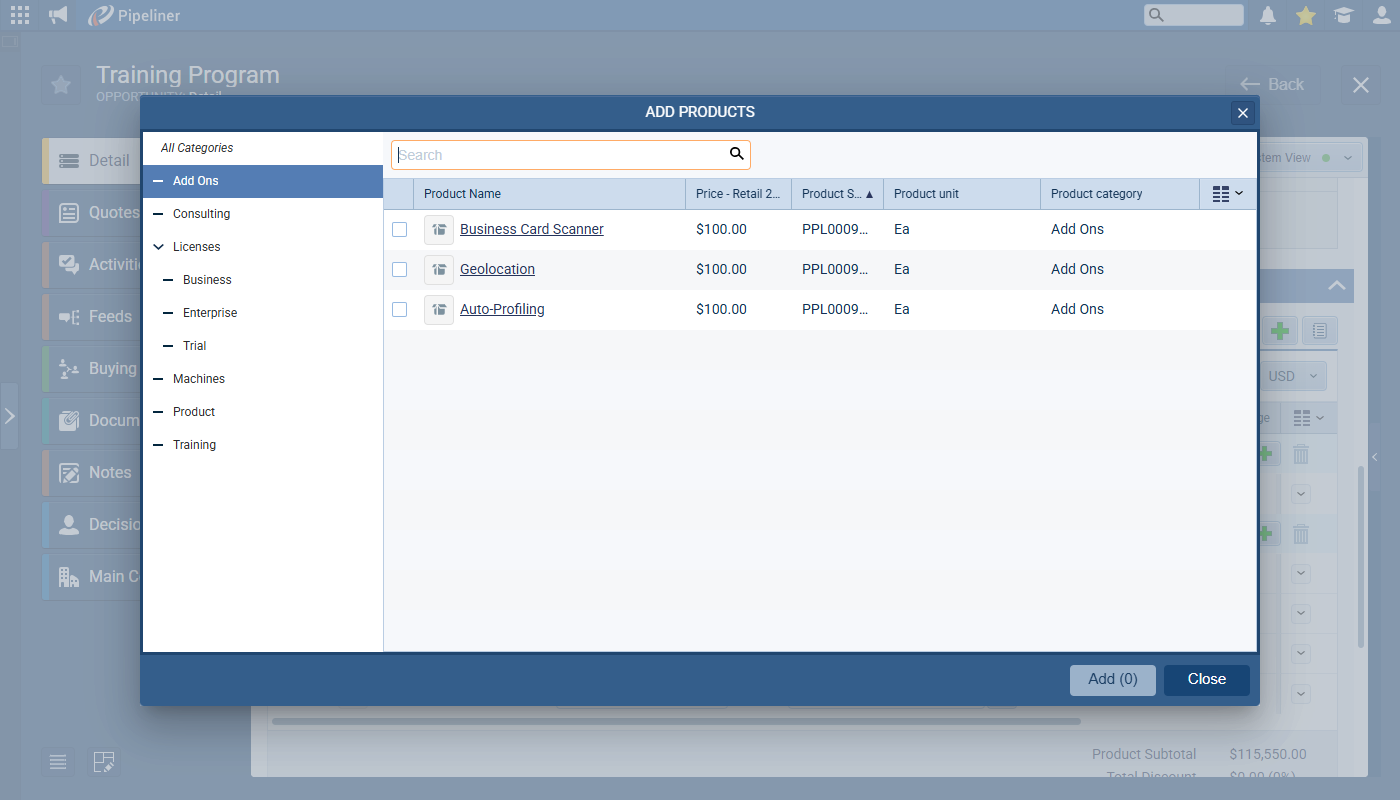
Task: Sort by the Product S... column header
Action: click(x=836, y=194)
